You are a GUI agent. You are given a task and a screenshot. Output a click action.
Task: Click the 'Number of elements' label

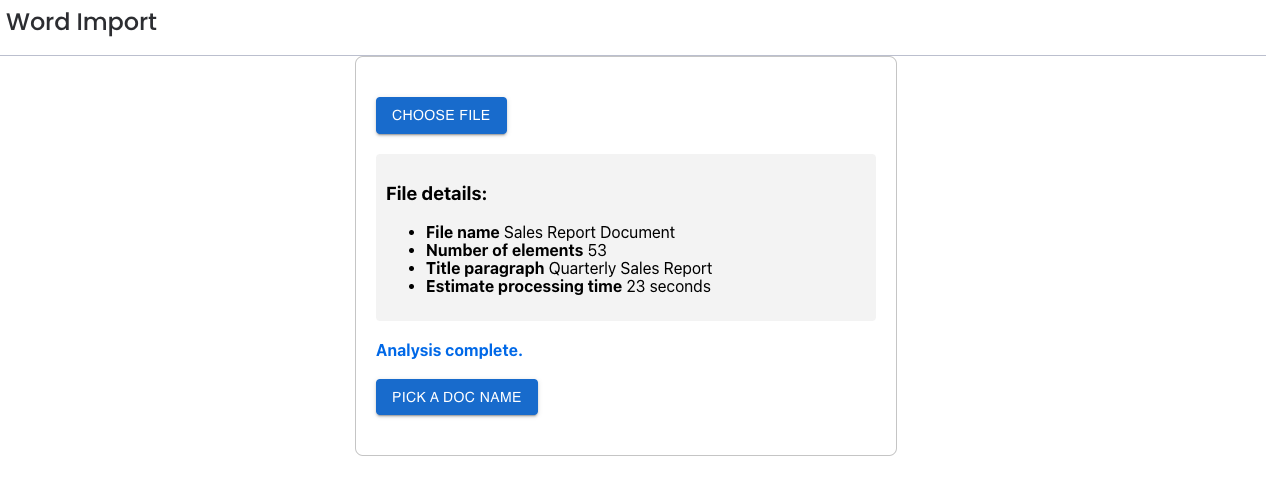click(504, 250)
